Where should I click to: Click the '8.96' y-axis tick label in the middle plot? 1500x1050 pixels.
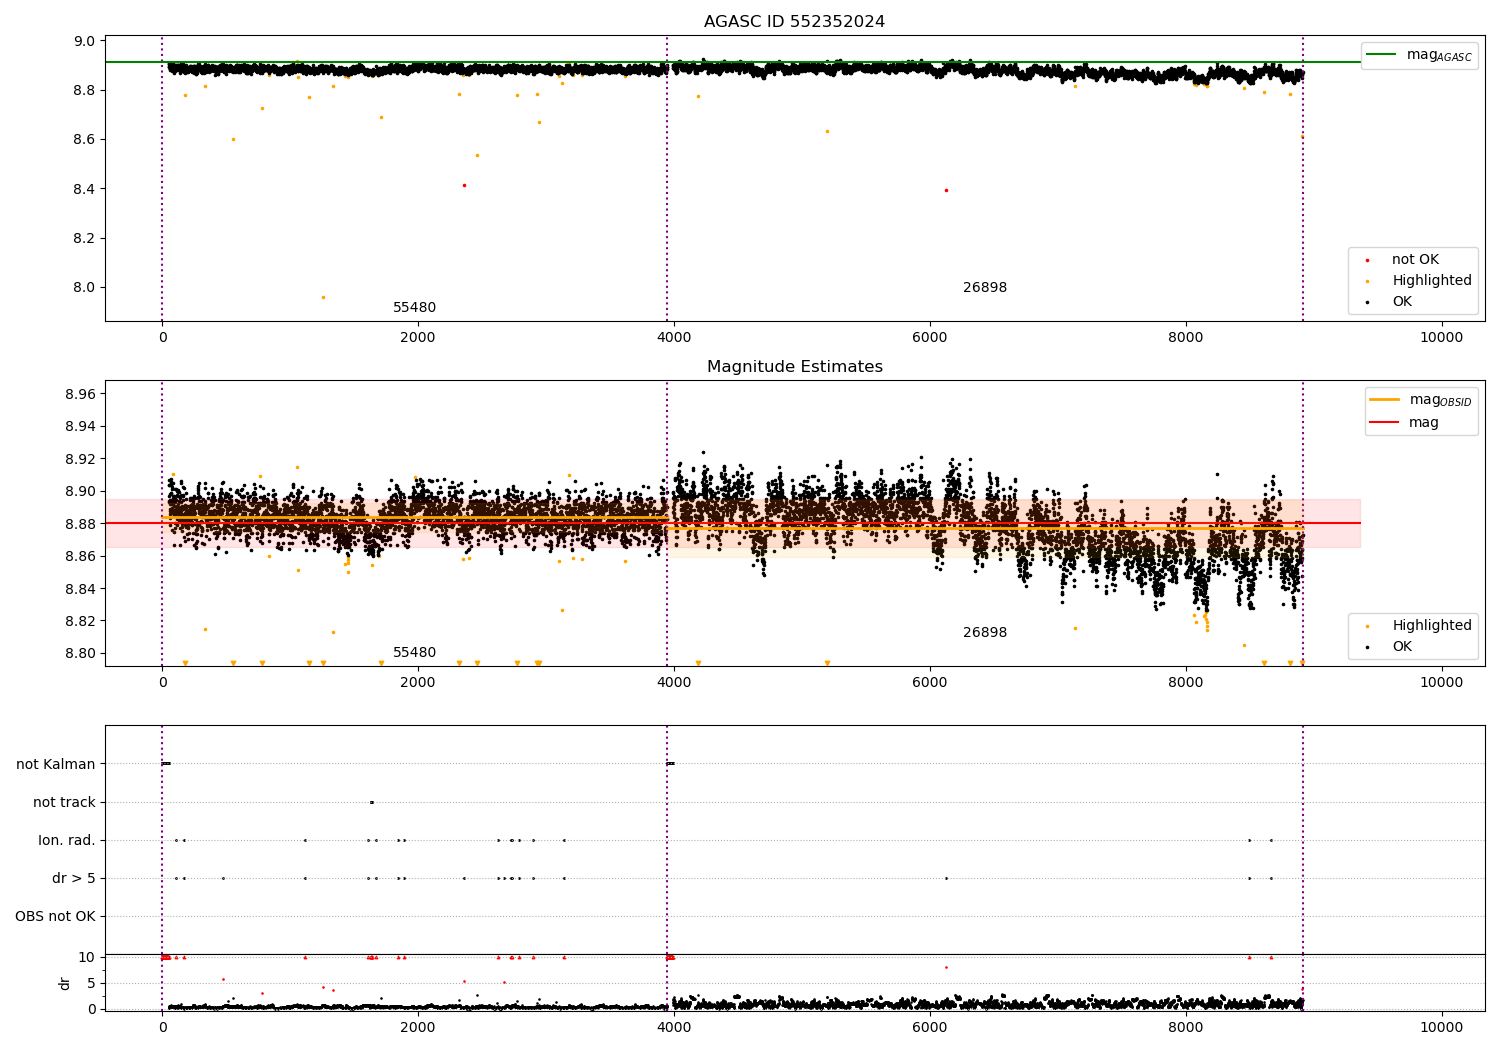tap(81, 394)
